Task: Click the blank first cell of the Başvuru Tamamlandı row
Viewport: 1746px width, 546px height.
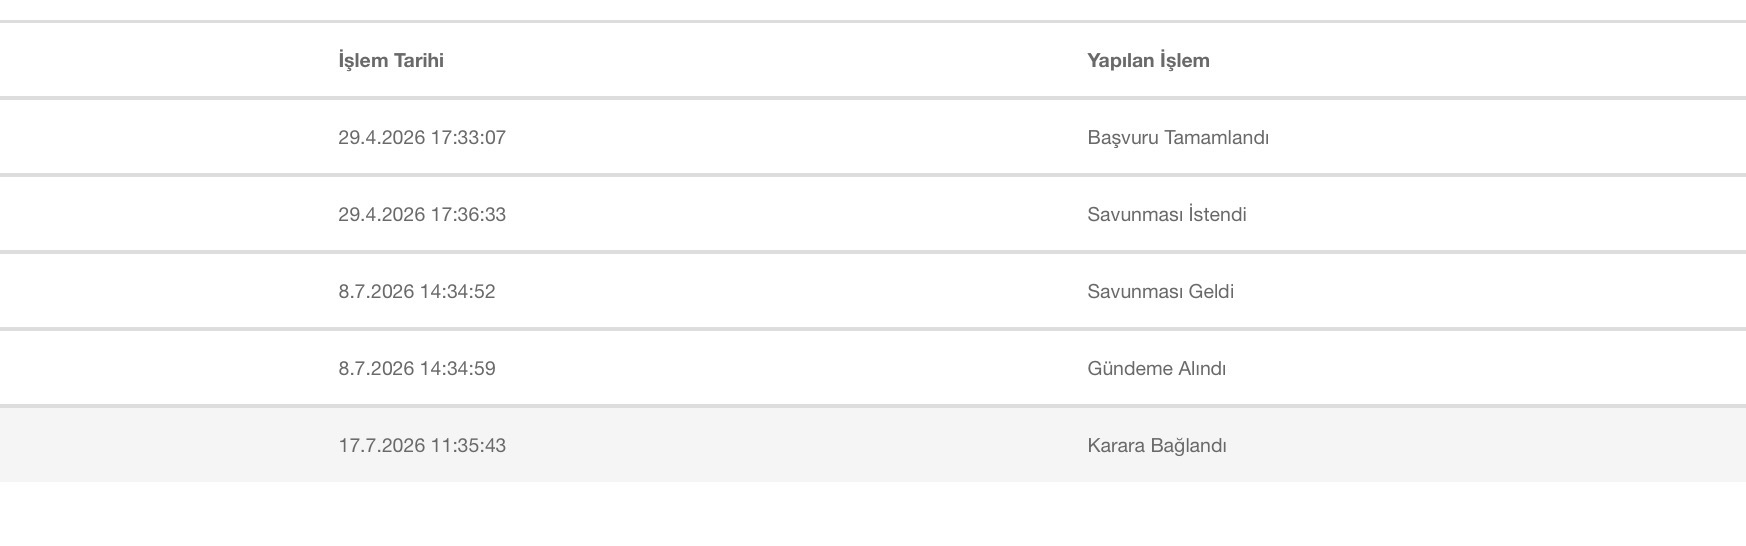Action: 160,138
